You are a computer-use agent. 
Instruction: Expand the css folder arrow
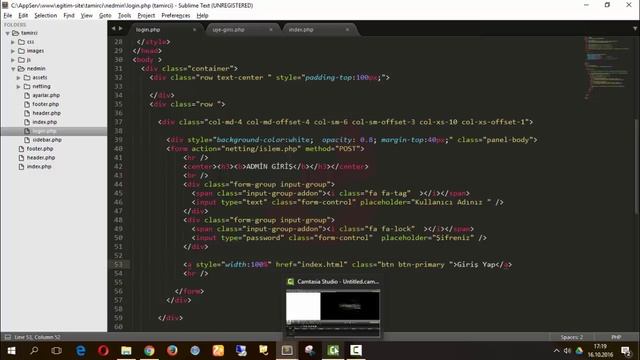tap(13, 42)
